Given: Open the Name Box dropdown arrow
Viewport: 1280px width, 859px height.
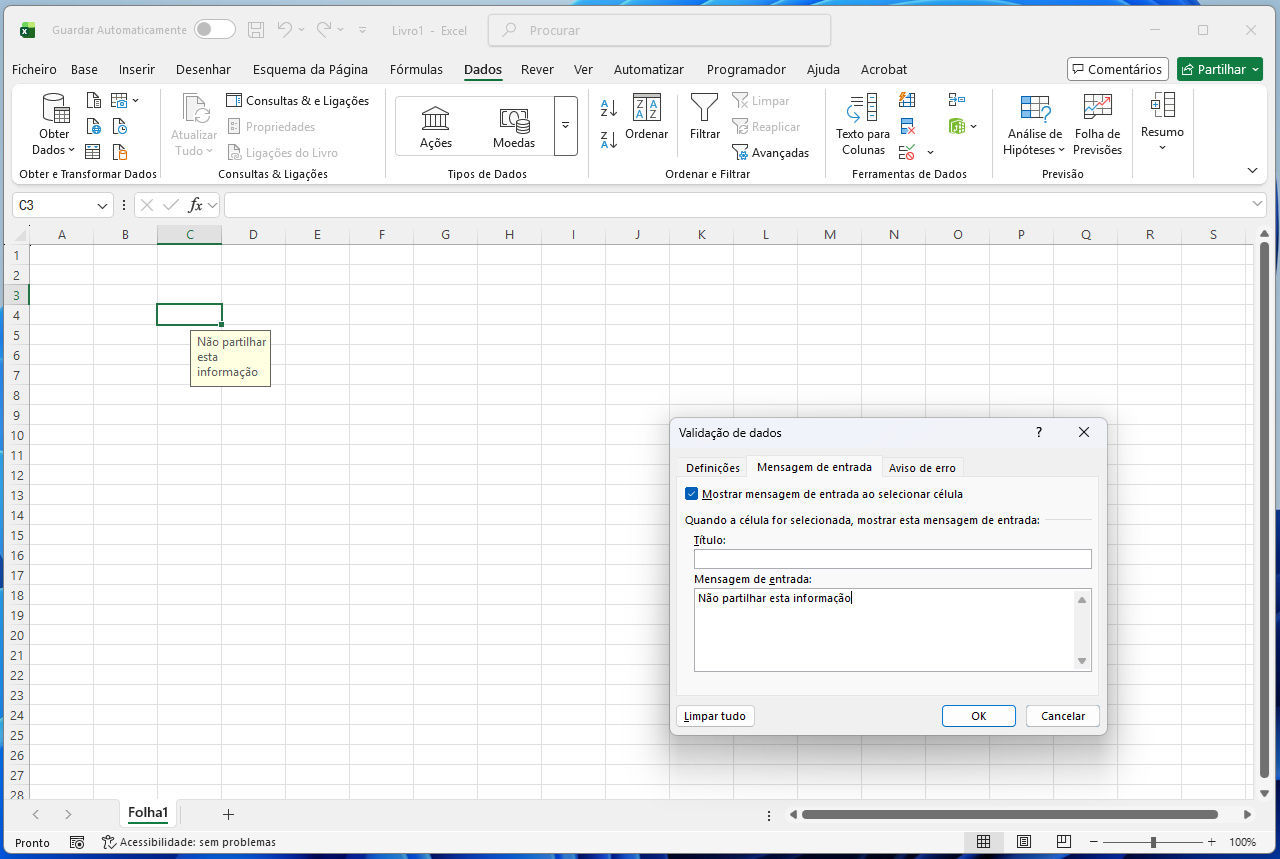Looking at the screenshot, I should (102, 205).
